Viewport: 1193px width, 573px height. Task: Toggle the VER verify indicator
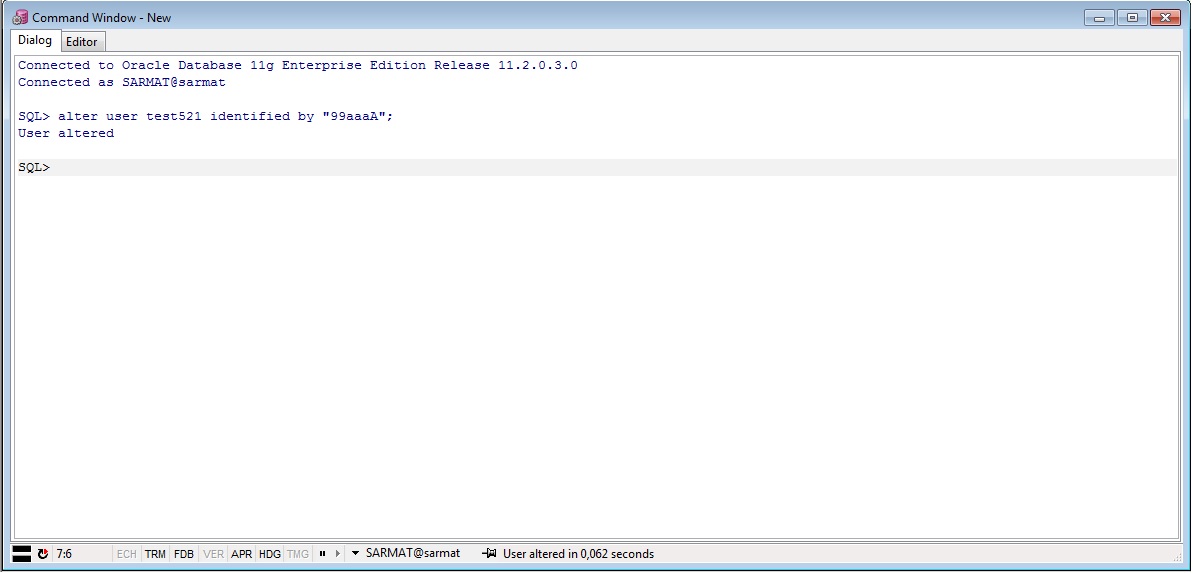(x=213, y=554)
